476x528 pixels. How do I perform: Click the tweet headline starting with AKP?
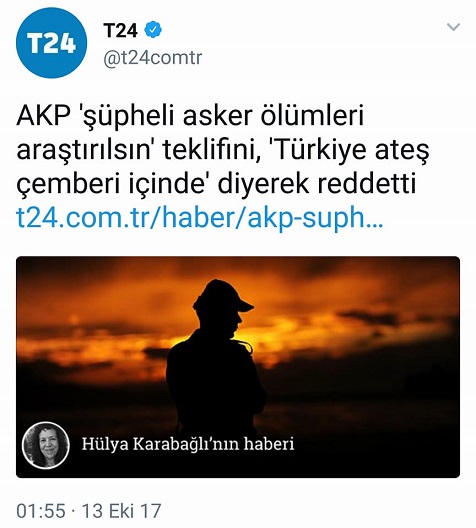(x=223, y=150)
